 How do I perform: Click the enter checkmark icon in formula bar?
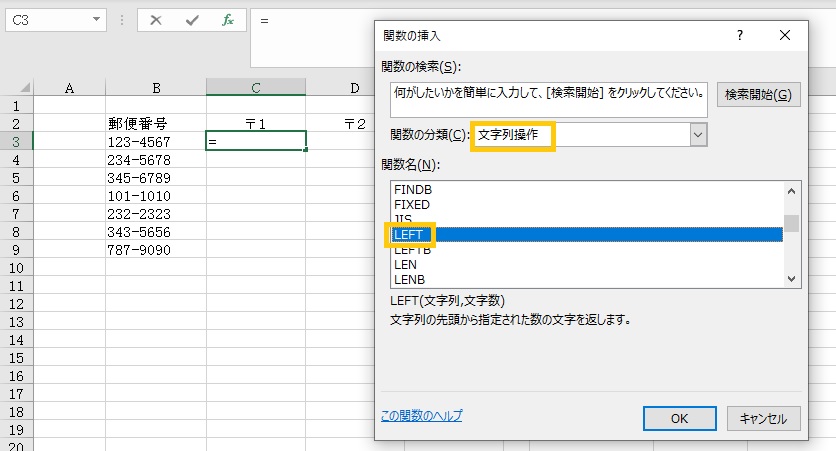tap(192, 20)
